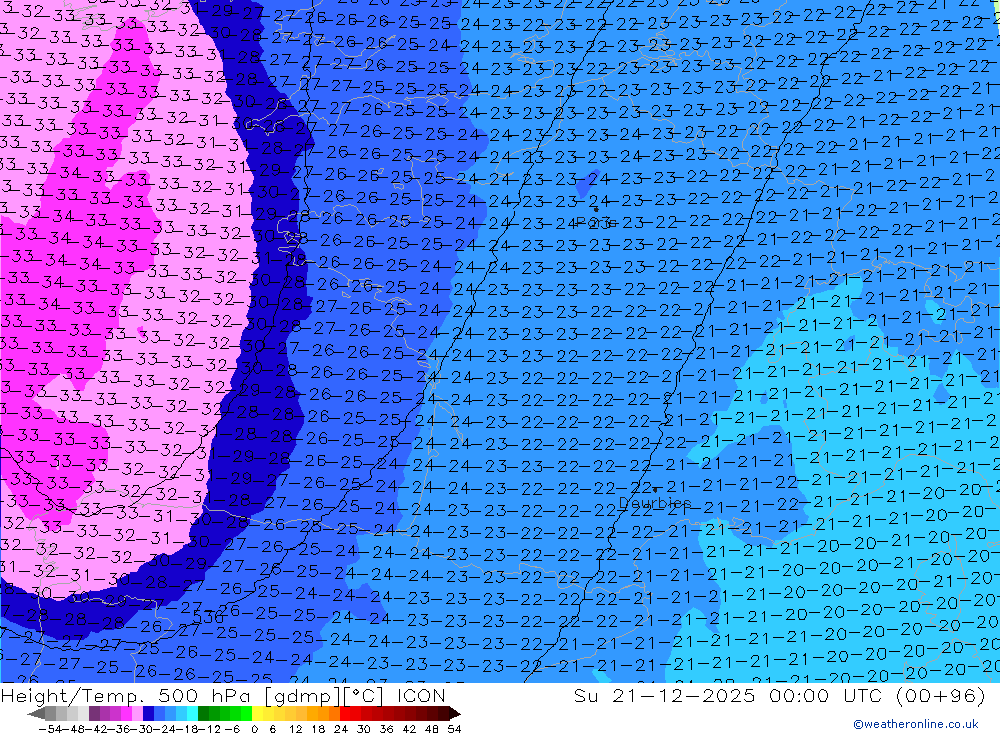Click the Deurbies city label on map
The width and height of the screenshot is (1000, 733).
tap(655, 503)
